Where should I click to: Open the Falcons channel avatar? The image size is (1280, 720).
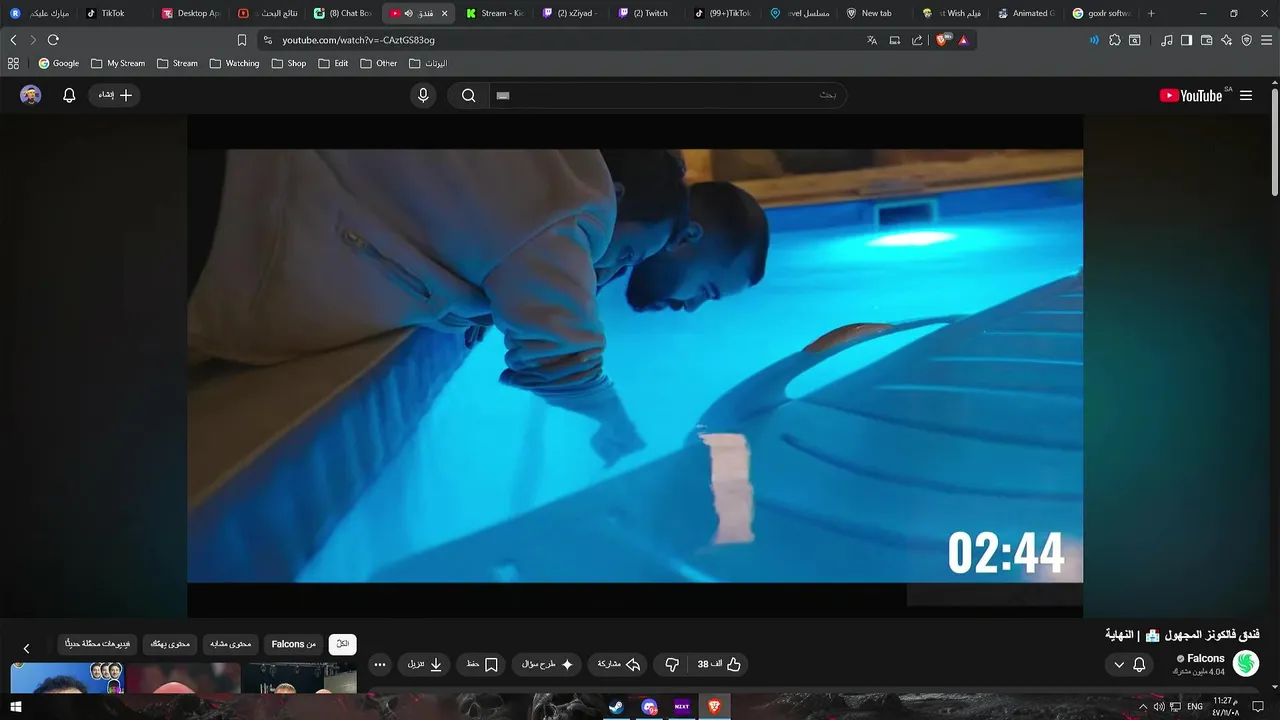(x=1246, y=663)
